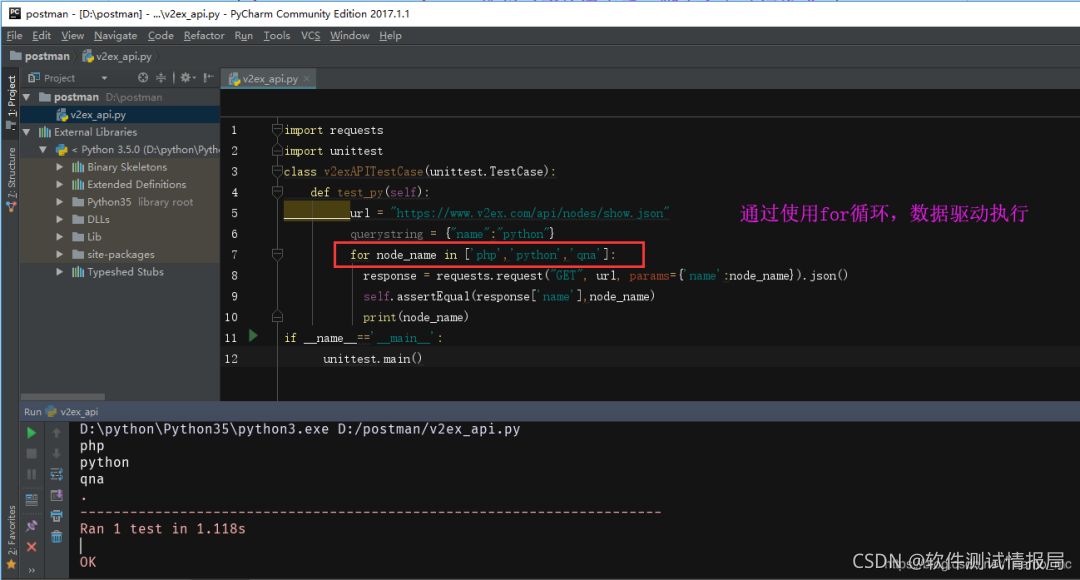Toggle pin tab in Run panel

[32, 525]
